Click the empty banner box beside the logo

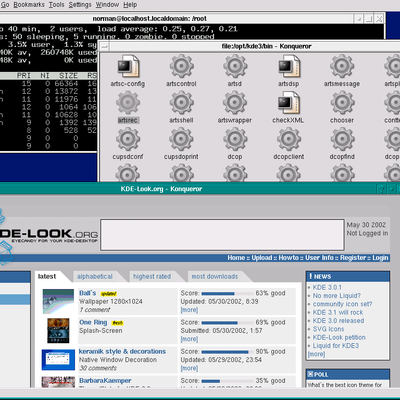click(x=222, y=235)
